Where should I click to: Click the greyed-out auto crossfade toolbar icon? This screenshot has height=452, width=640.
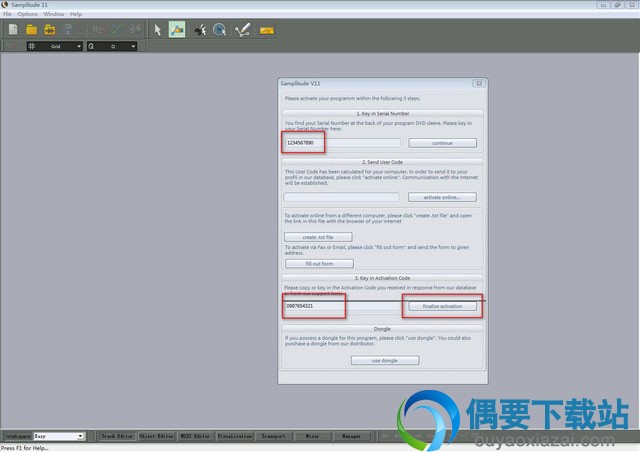click(135, 29)
